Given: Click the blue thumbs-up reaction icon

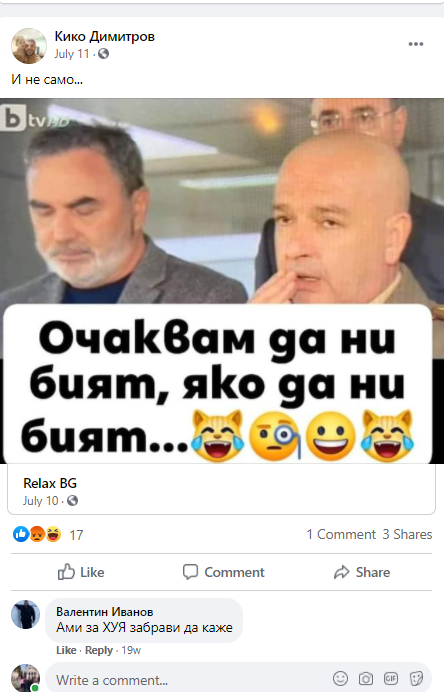Looking at the screenshot, I should click(20, 534).
